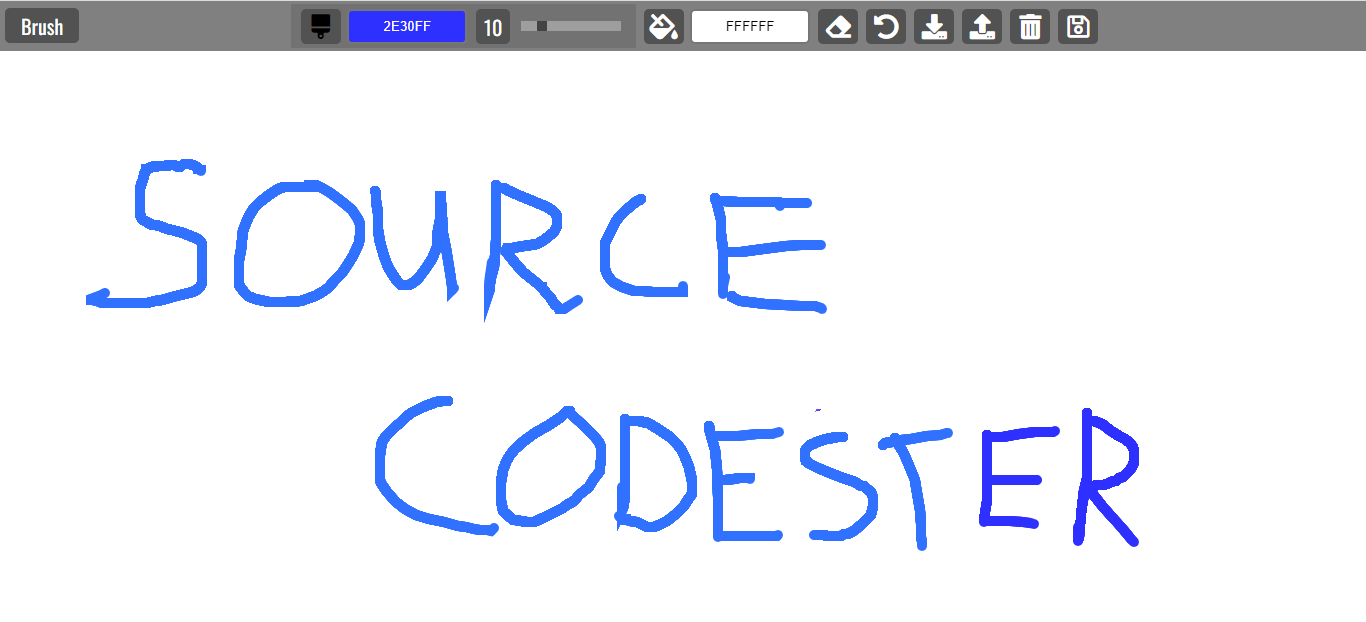Undo the last brush stroke

886,26
